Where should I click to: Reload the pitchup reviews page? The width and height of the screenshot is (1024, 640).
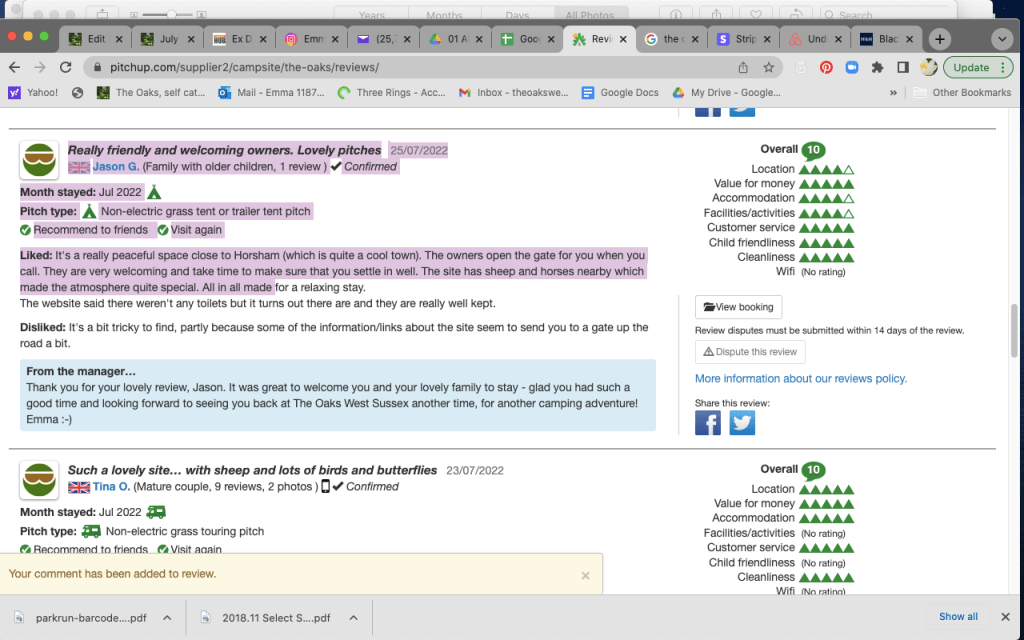(65, 67)
